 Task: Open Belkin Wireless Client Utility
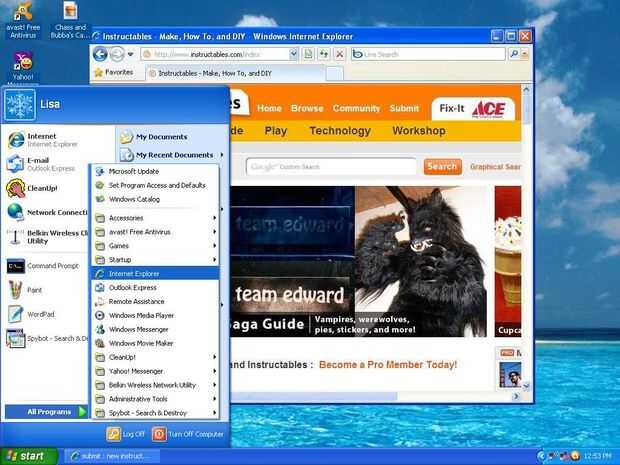click(47, 237)
